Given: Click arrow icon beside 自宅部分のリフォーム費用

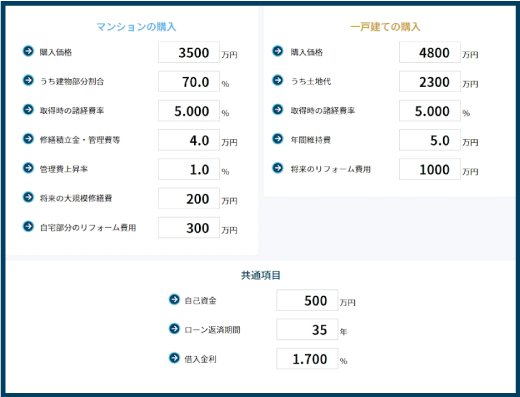Looking at the screenshot, I should (28, 226).
